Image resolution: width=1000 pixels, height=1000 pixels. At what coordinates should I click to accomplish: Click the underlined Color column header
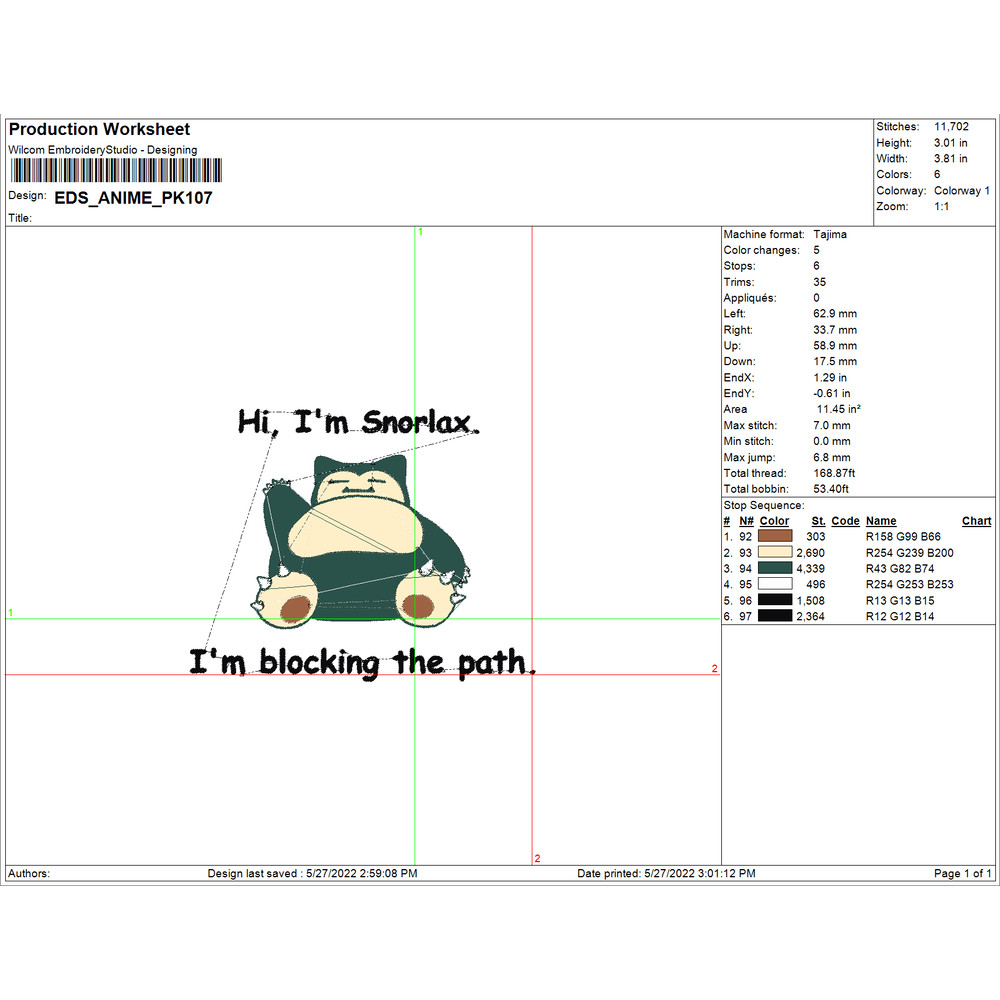pos(774,521)
